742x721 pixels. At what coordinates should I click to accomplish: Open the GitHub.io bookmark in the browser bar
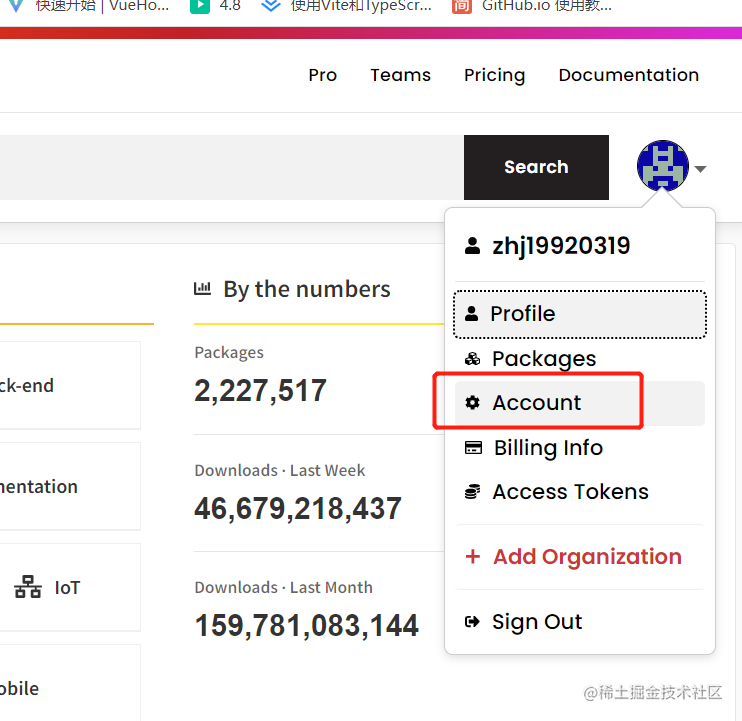(x=532, y=6)
